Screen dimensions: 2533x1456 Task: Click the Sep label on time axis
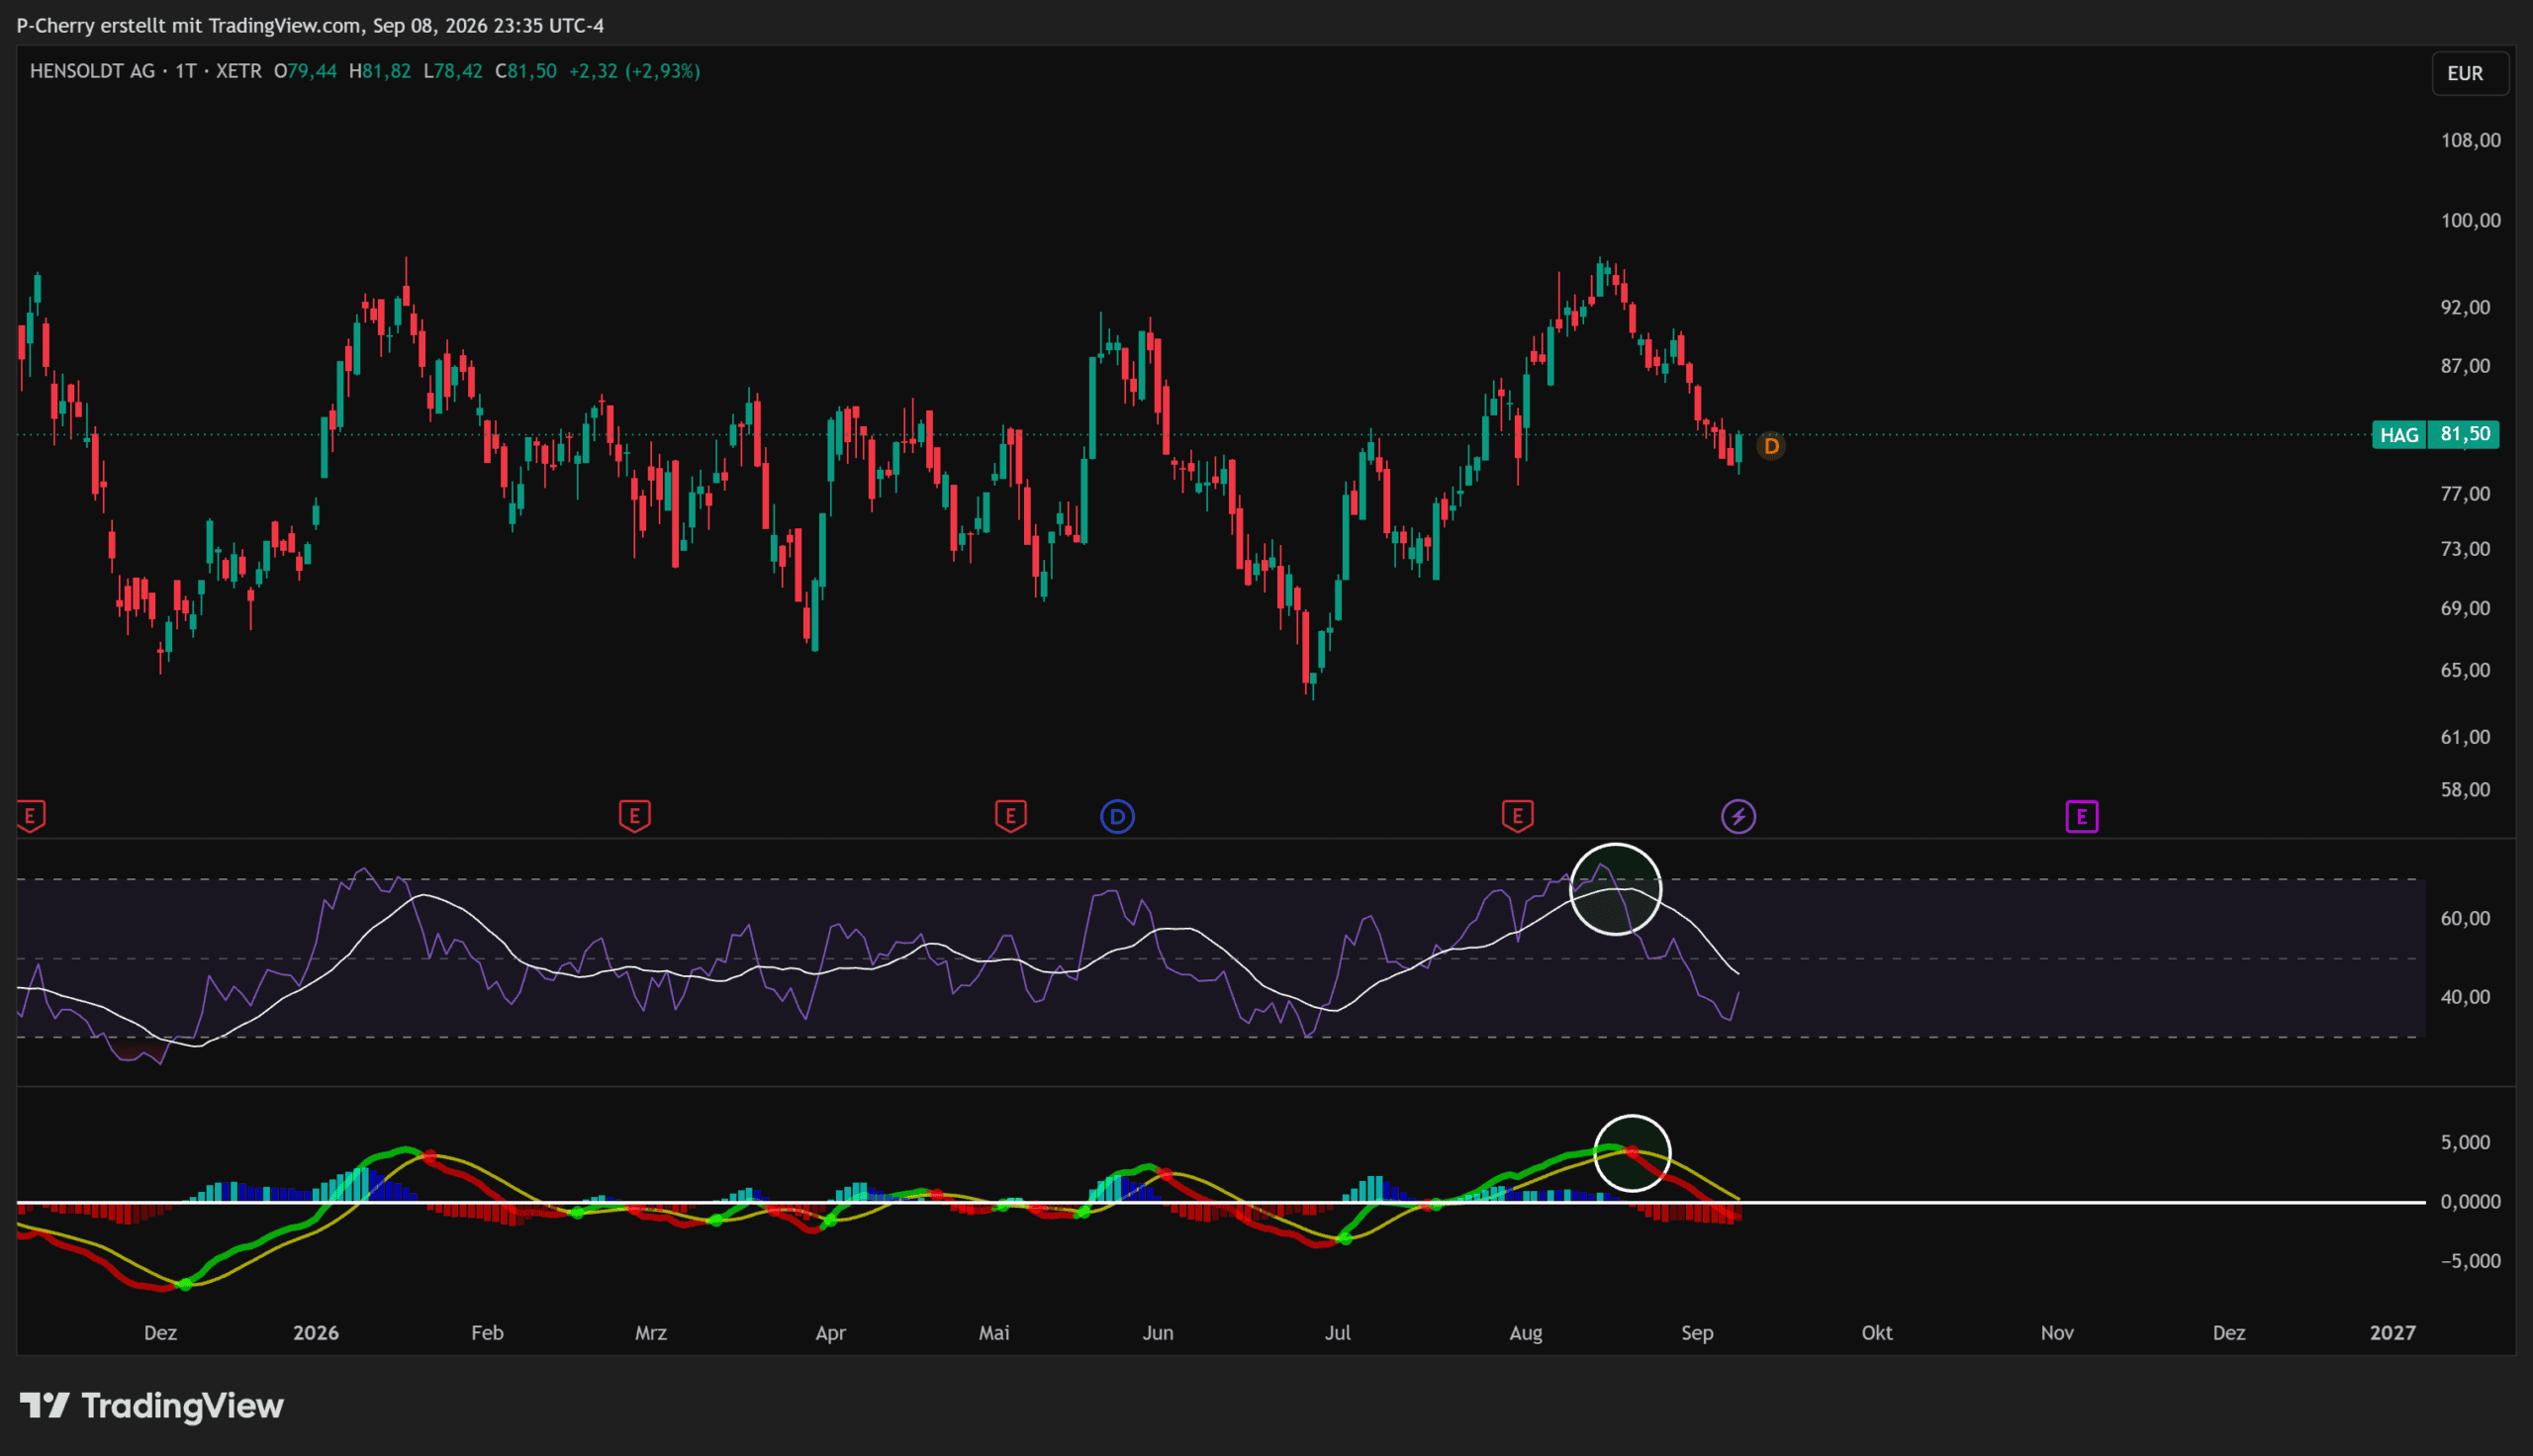point(1697,1333)
